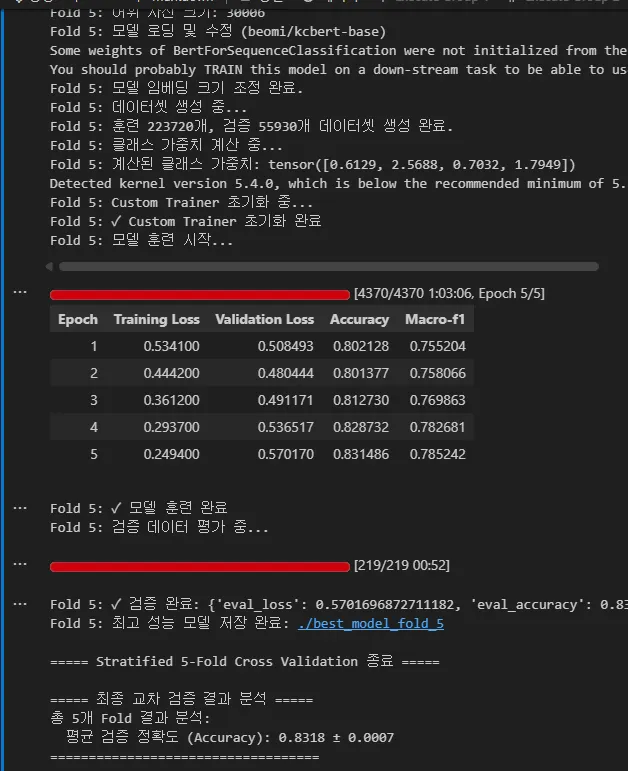Image resolution: width=628 pixels, height=771 pixels.
Task: Select the accuracy value 0.802128
Action: tap(361, 346)
